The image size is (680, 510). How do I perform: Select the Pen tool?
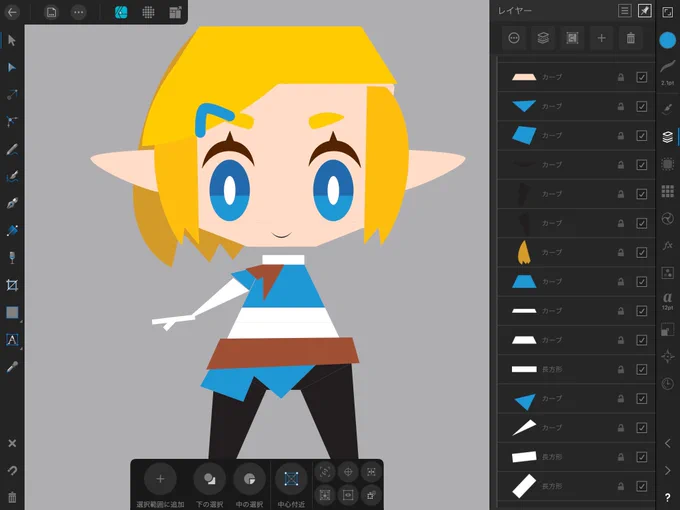tap(12, 203)
